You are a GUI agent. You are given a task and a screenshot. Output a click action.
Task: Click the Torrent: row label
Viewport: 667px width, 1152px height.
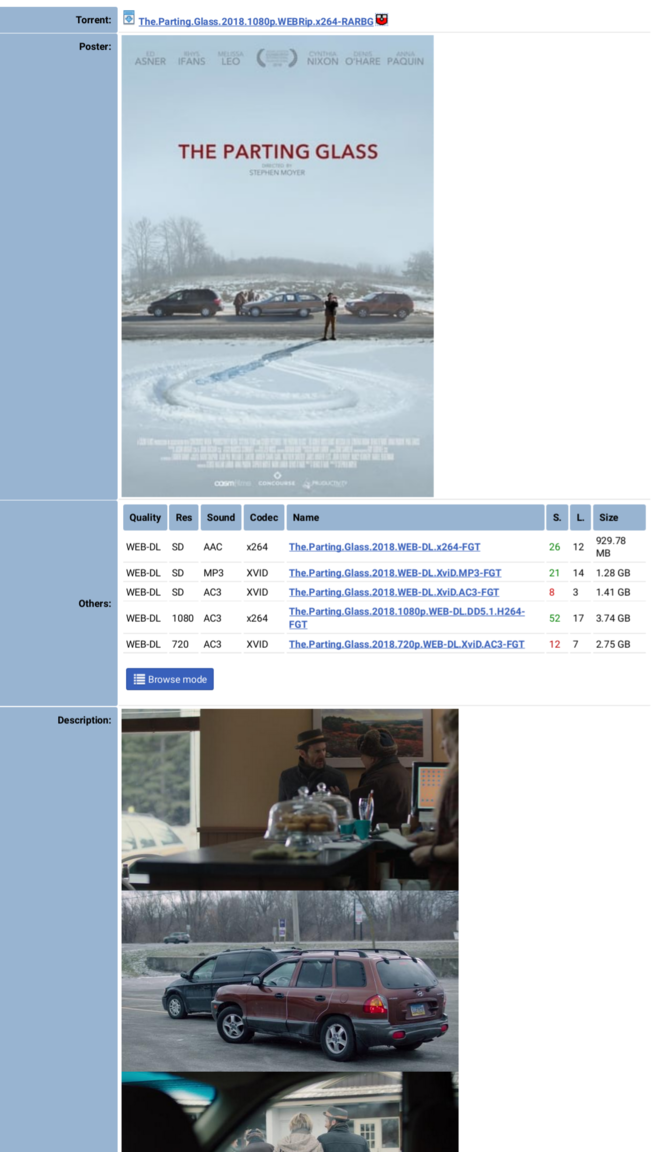point(93,20)
